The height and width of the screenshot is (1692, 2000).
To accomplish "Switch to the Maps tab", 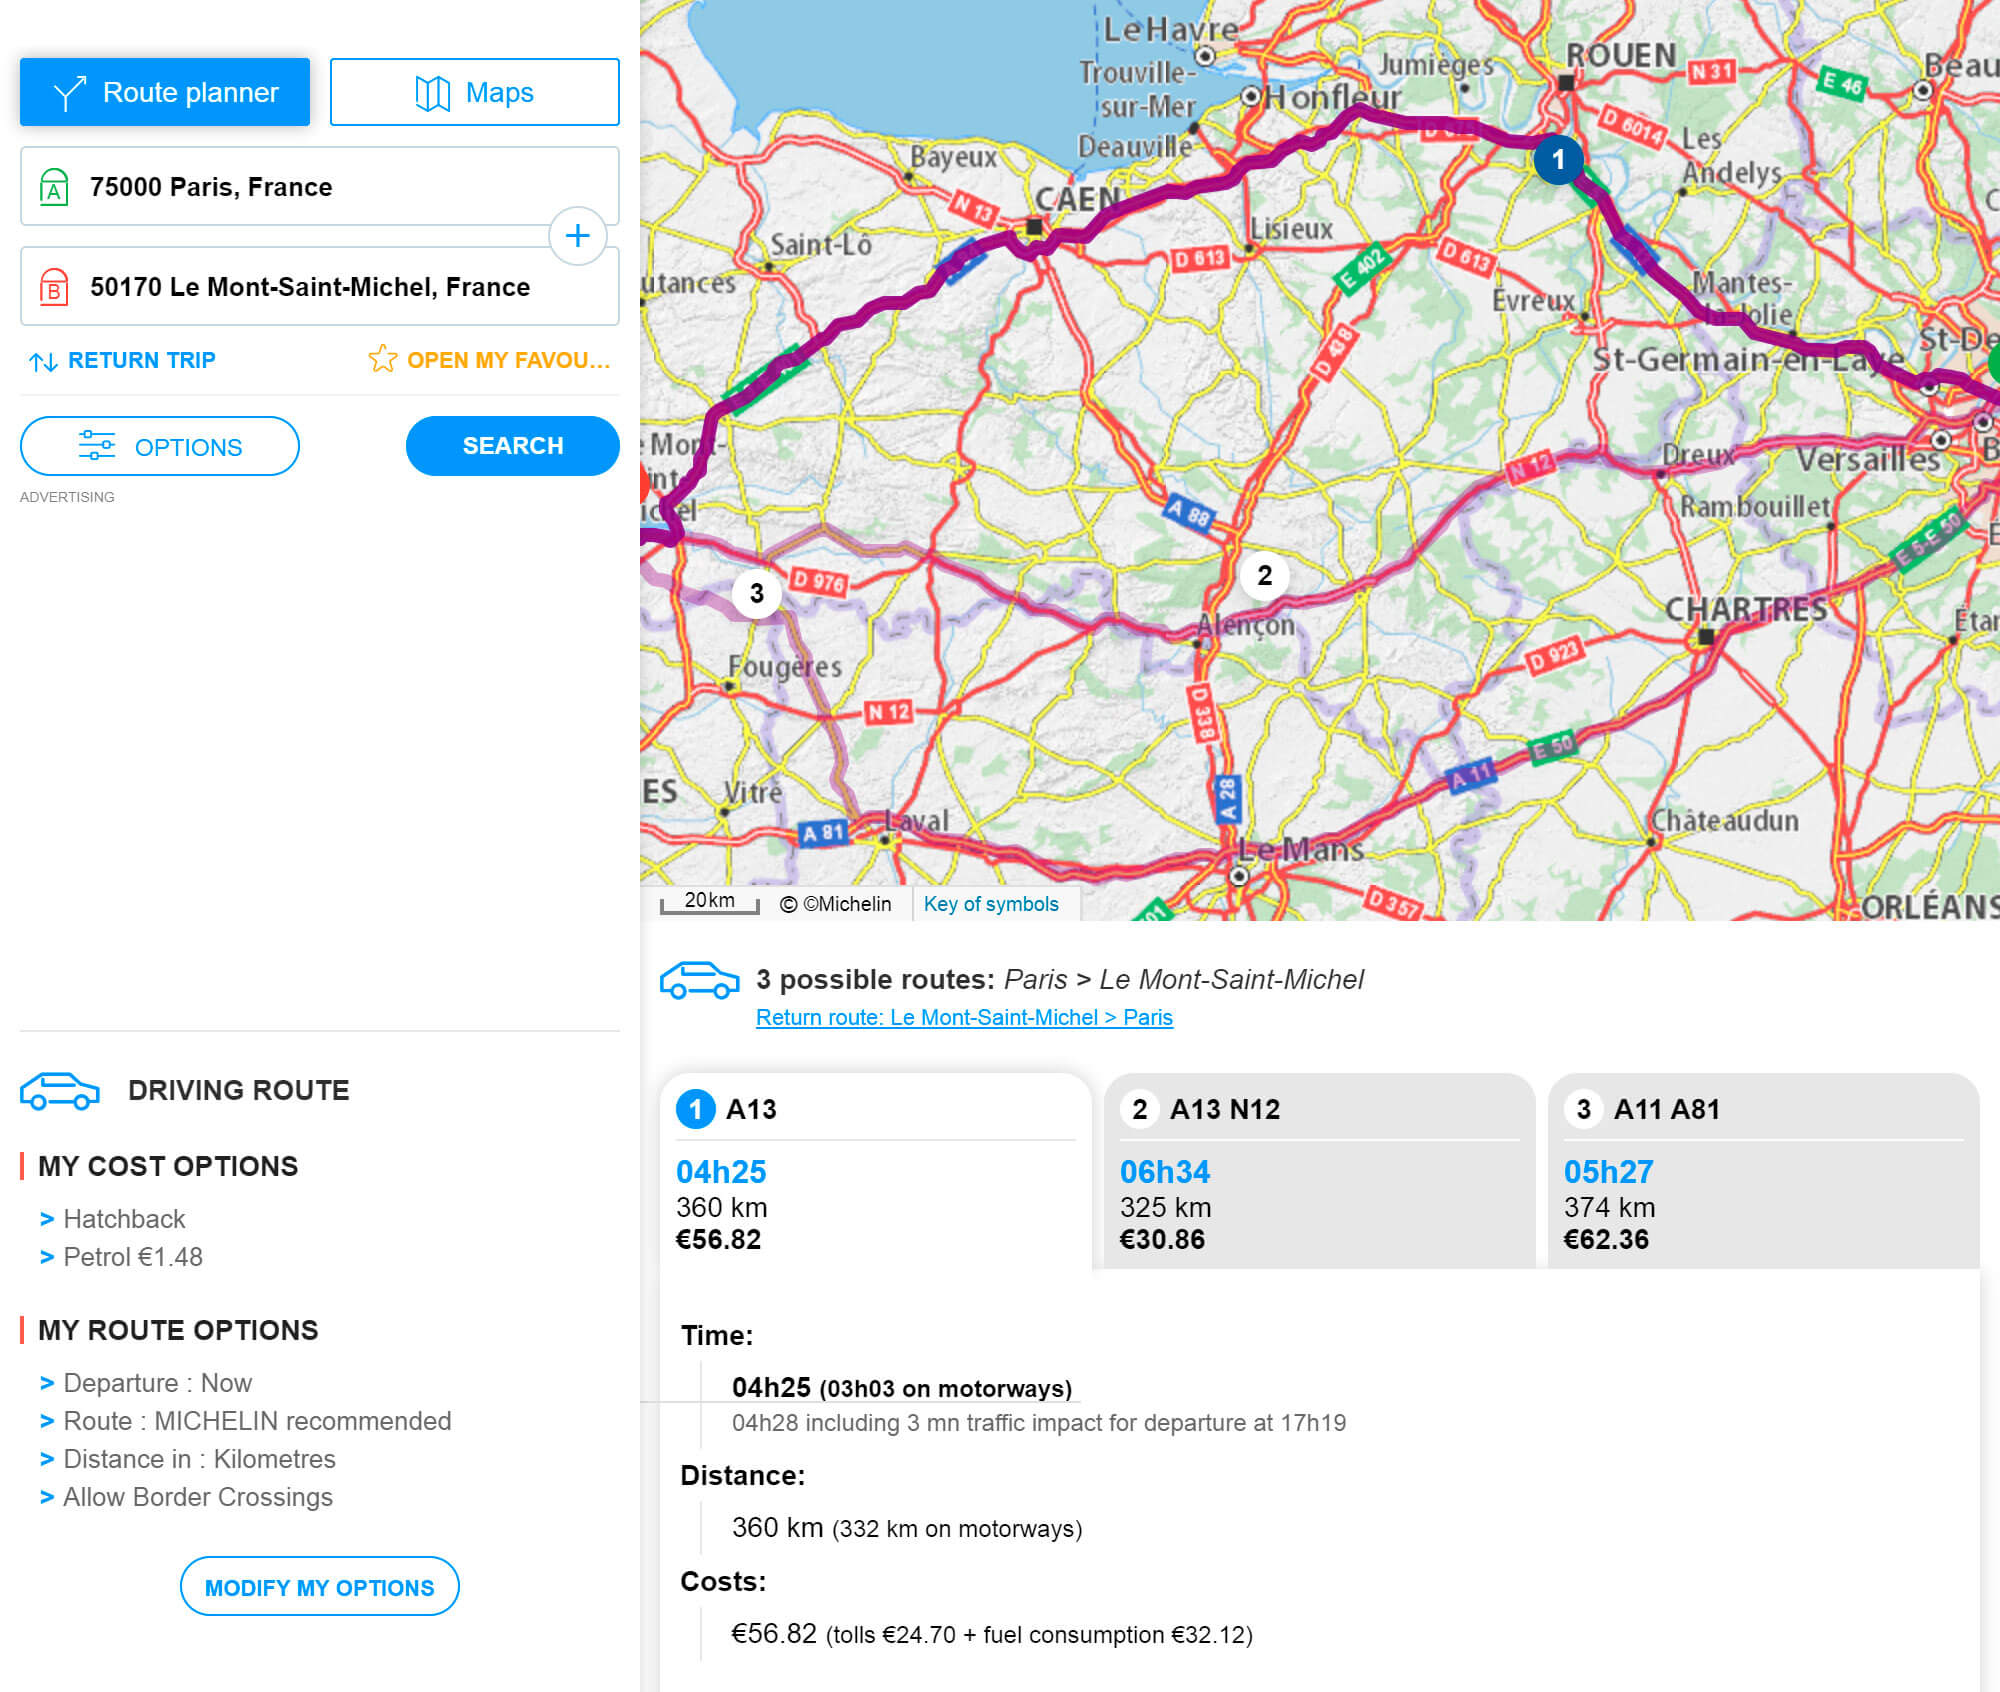I will pyautogui.click(x=475, y=92).
